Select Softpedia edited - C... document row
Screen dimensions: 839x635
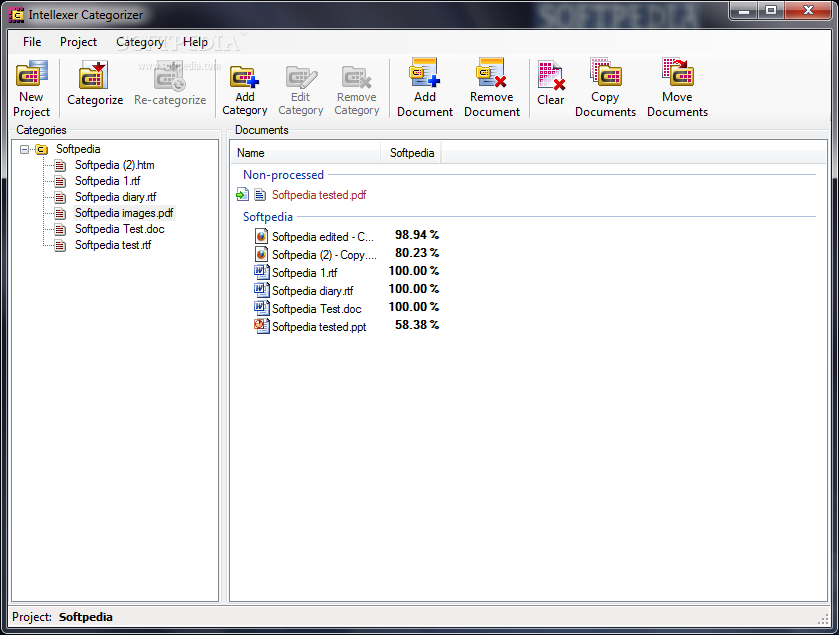(x=323, y=236)
